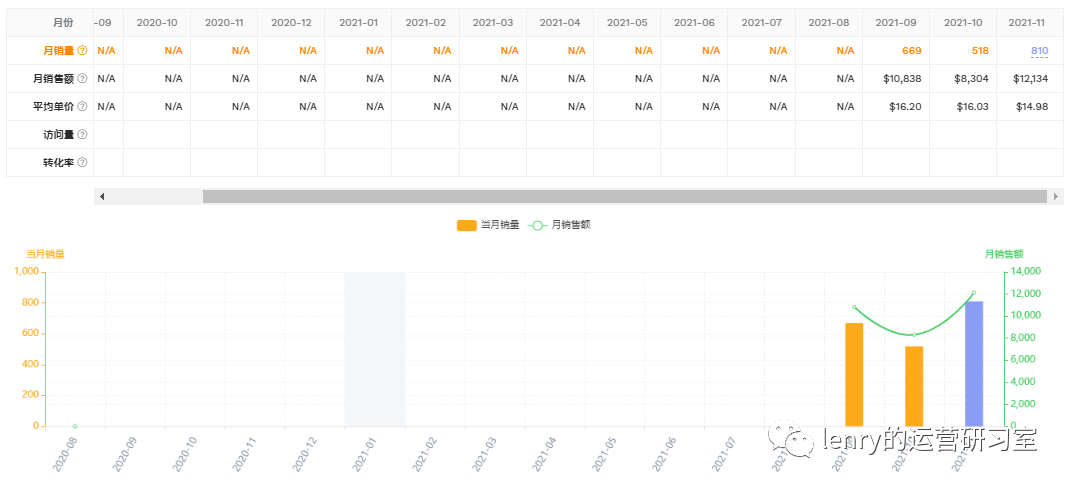Click the 转化率 row label
Image resolution: width=1072 pixels, height=489 pixels.
pos(59,163)
